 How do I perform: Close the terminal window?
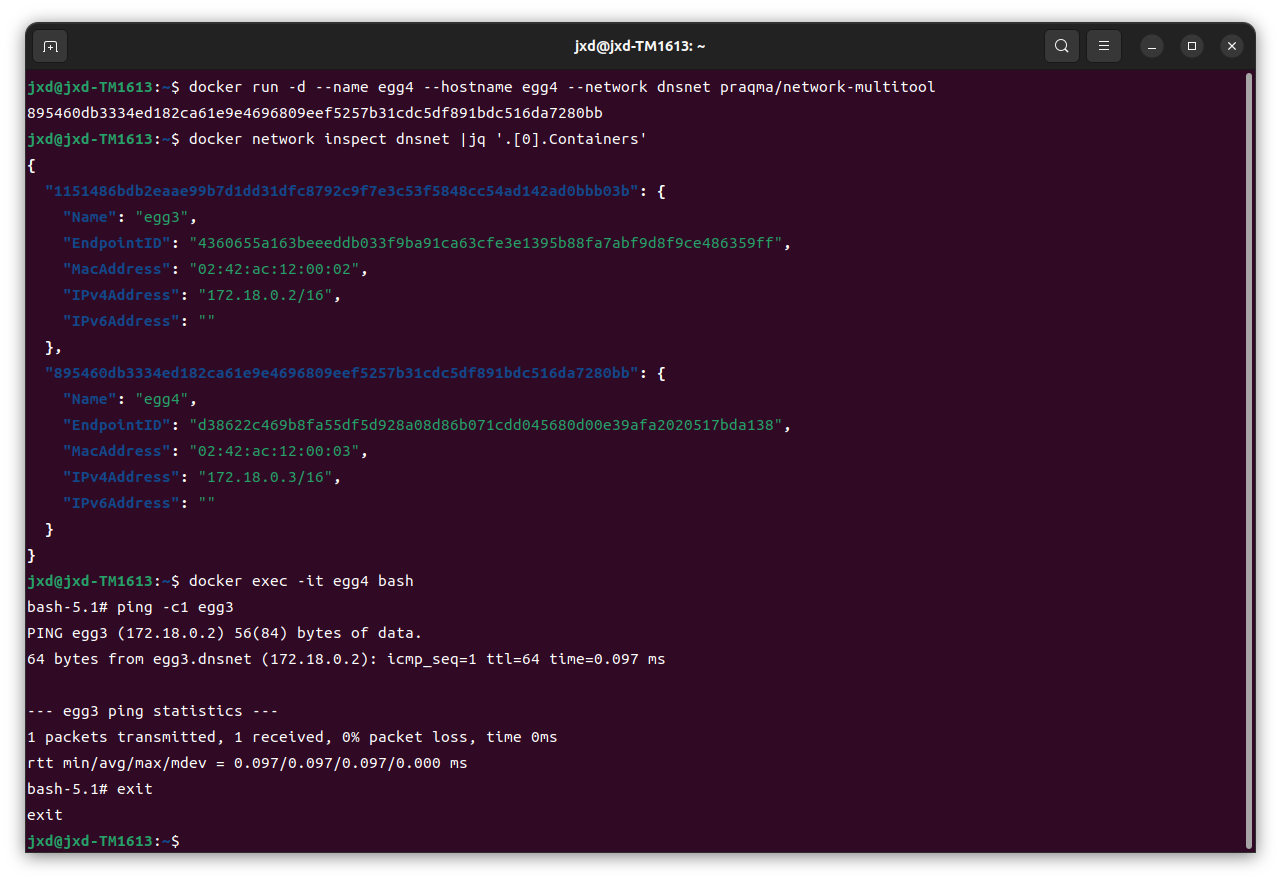pyautogui.click(x=1232, y=46)
